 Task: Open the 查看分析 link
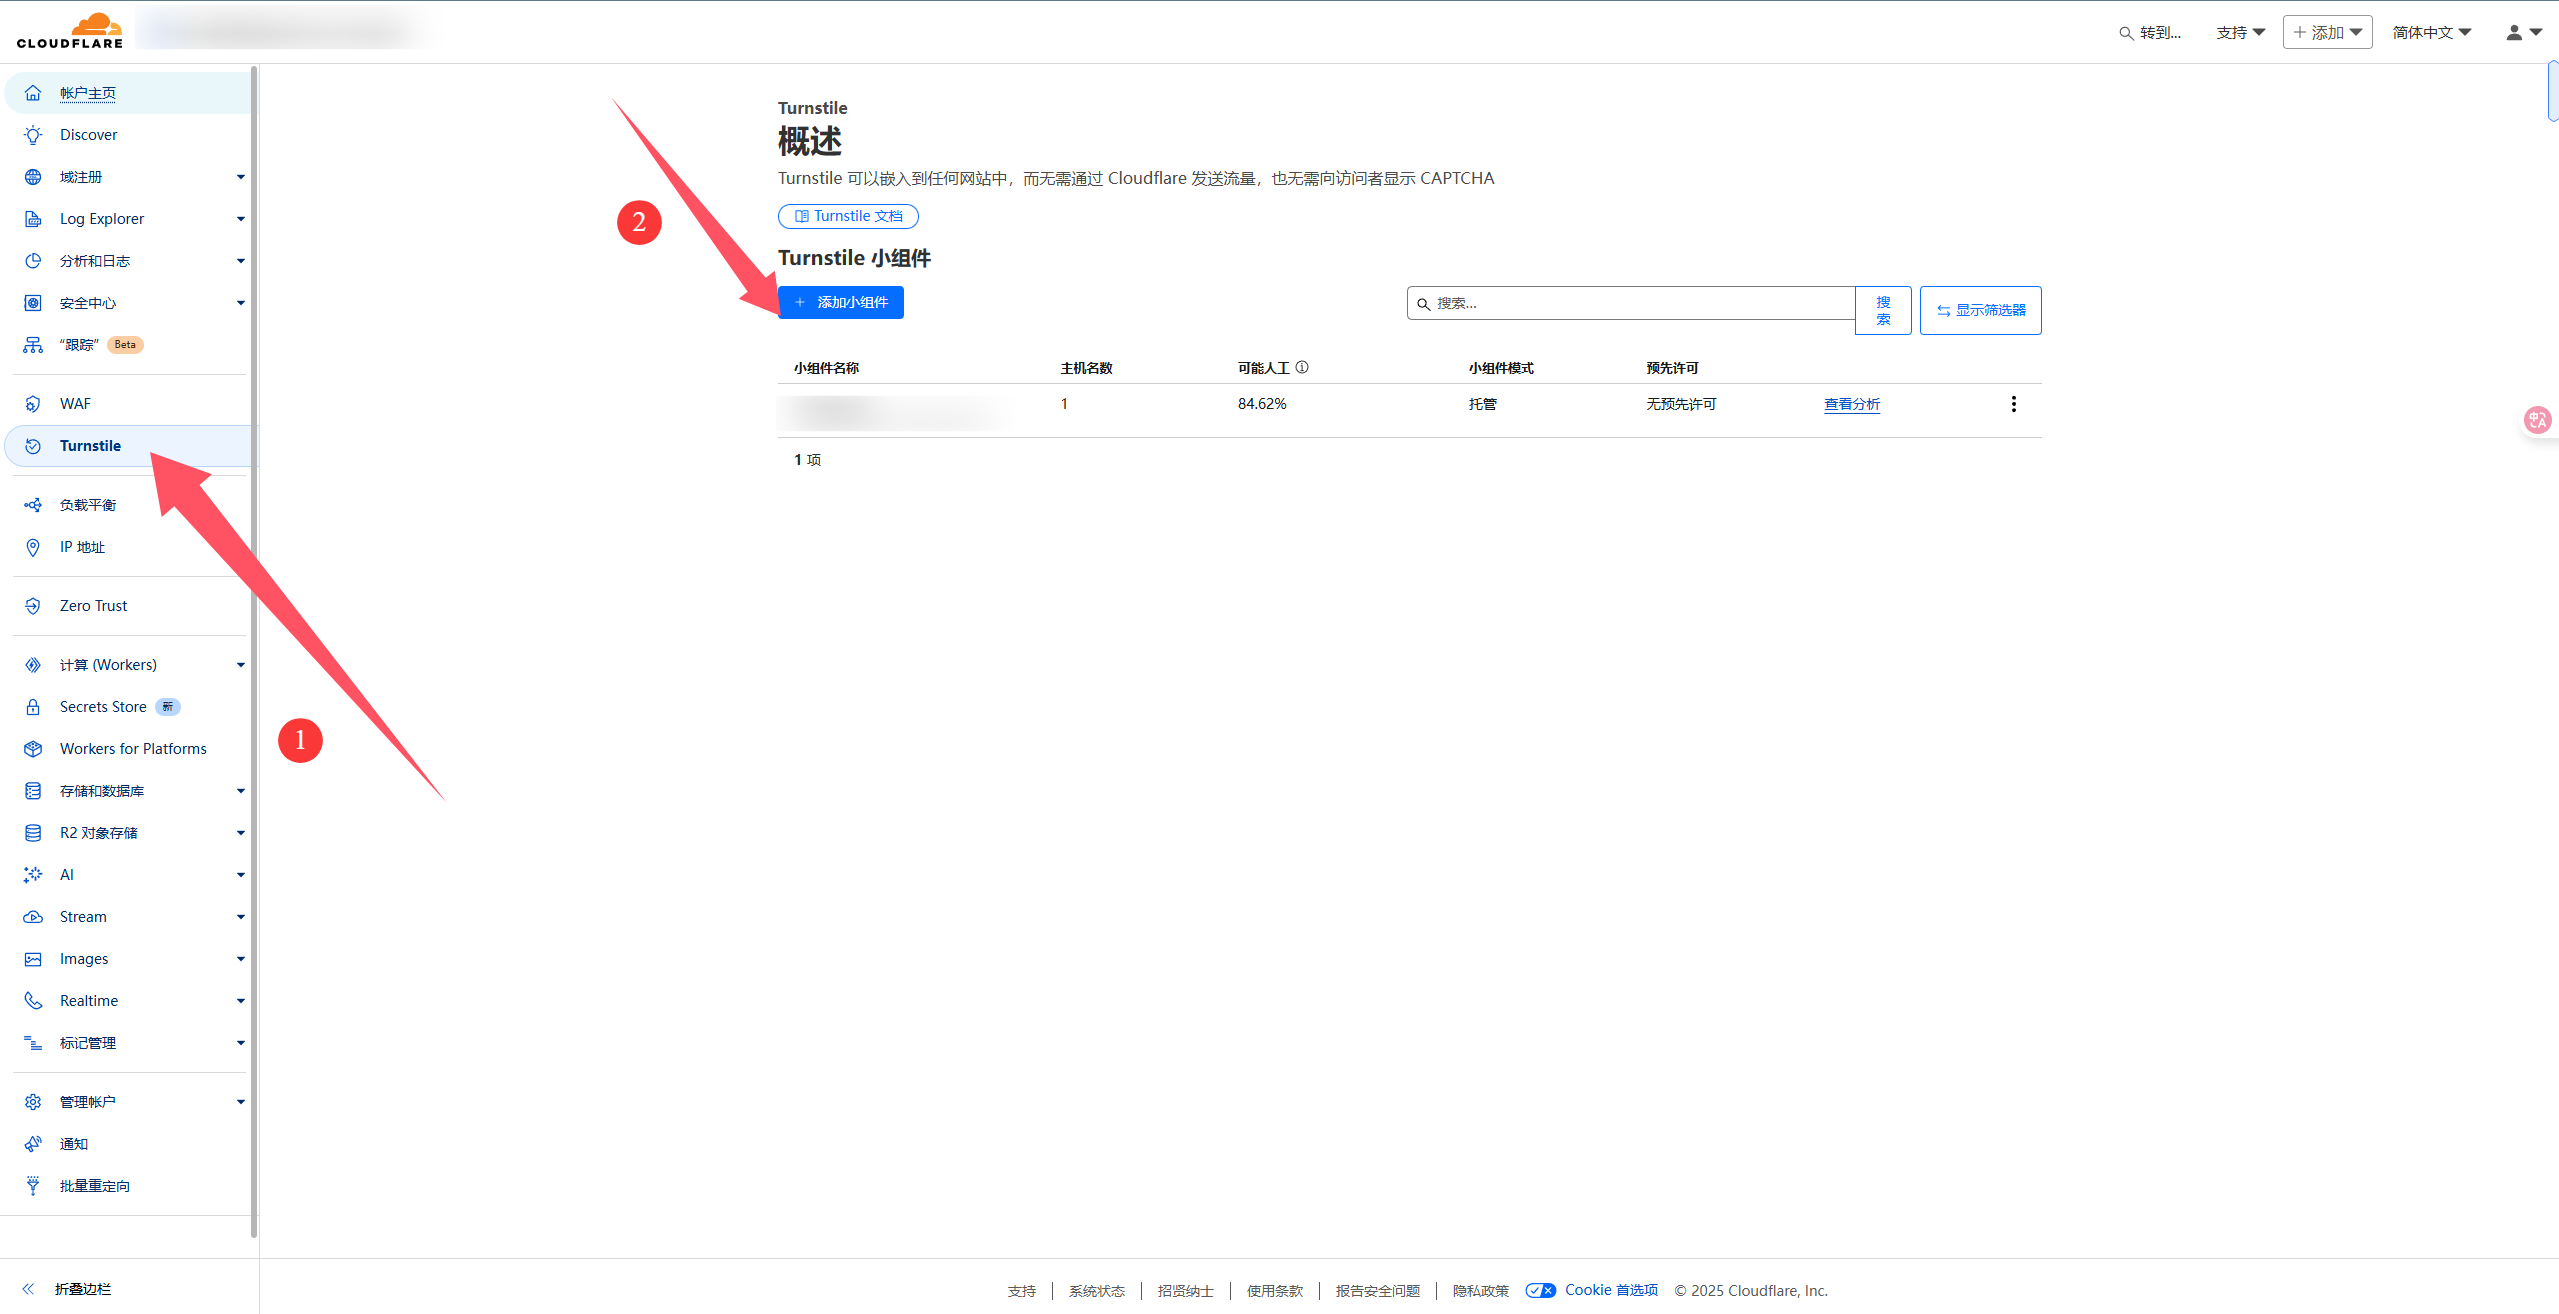pyautogui.click(x=1851, y=404)
